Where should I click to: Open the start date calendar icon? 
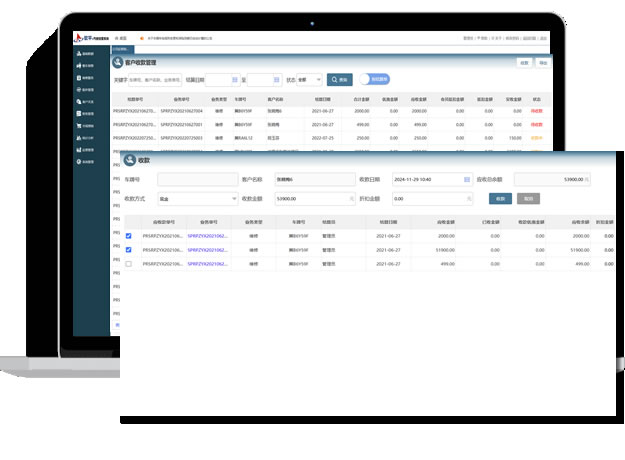pos(236,79)
